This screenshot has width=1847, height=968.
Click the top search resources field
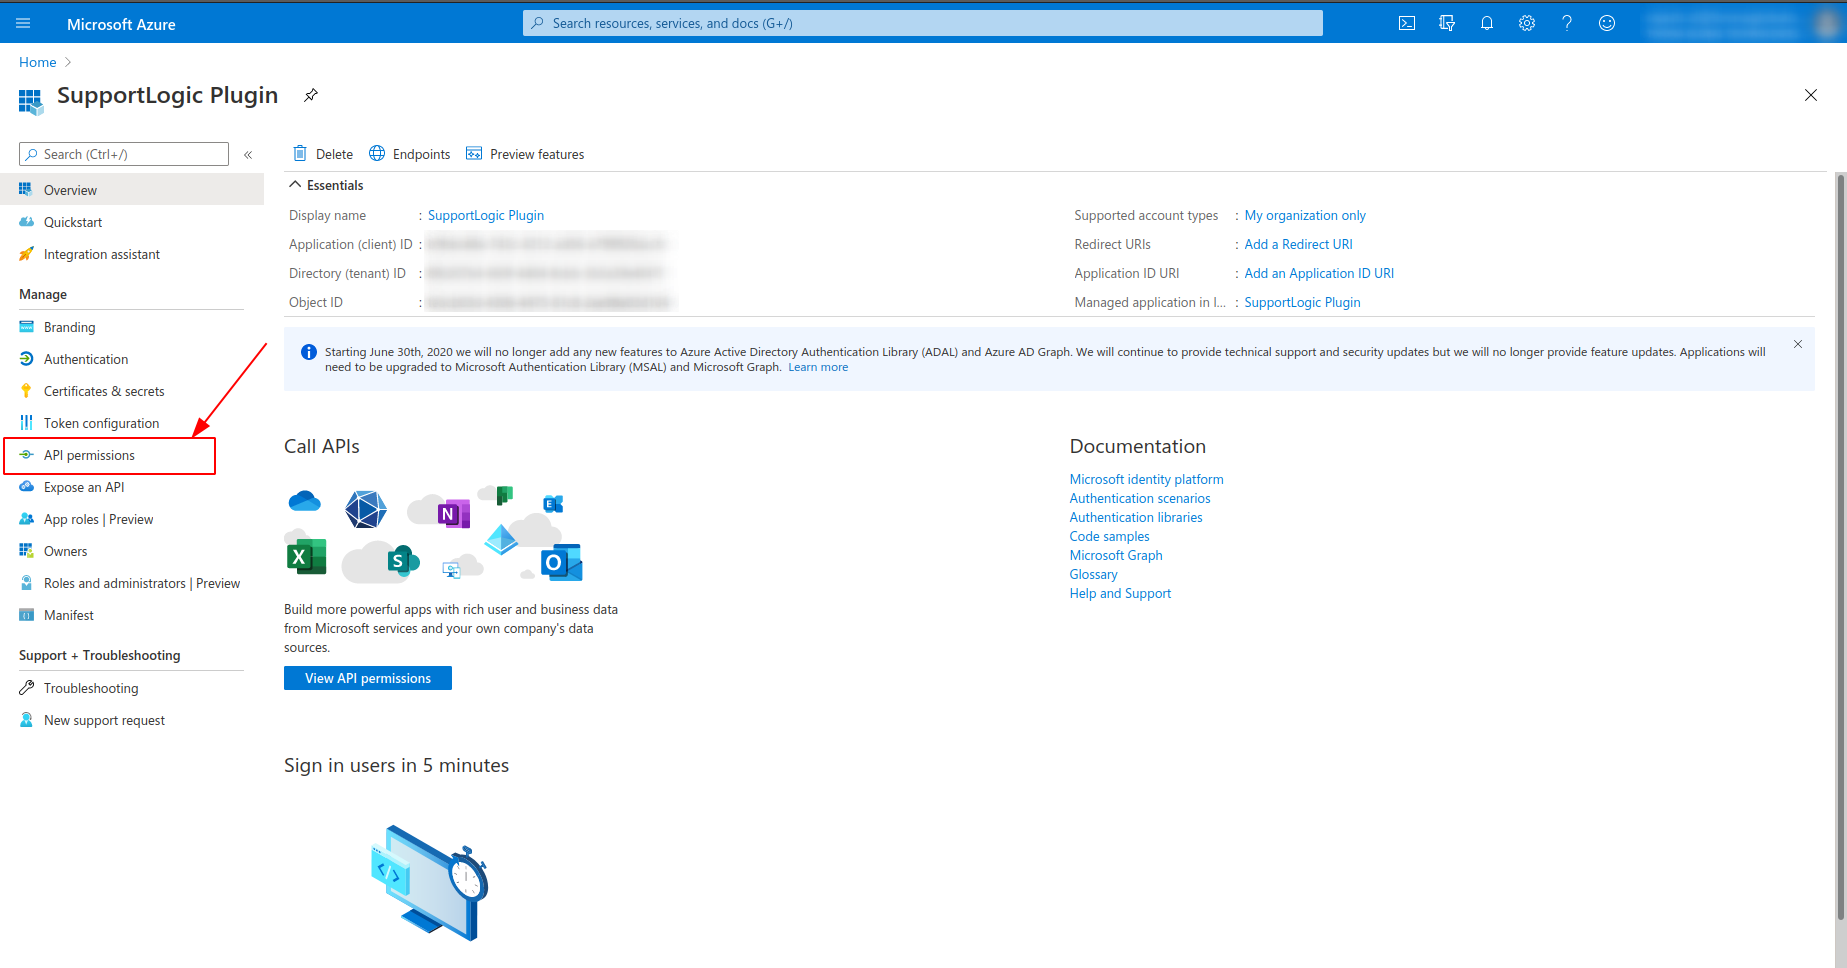(x=922, y=23)
